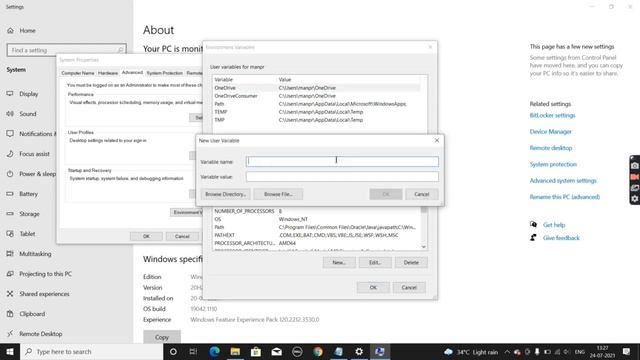Cancel the New User Variable dialog
The width and height of the screenshot is (640, 360).
tap(422, 194)
